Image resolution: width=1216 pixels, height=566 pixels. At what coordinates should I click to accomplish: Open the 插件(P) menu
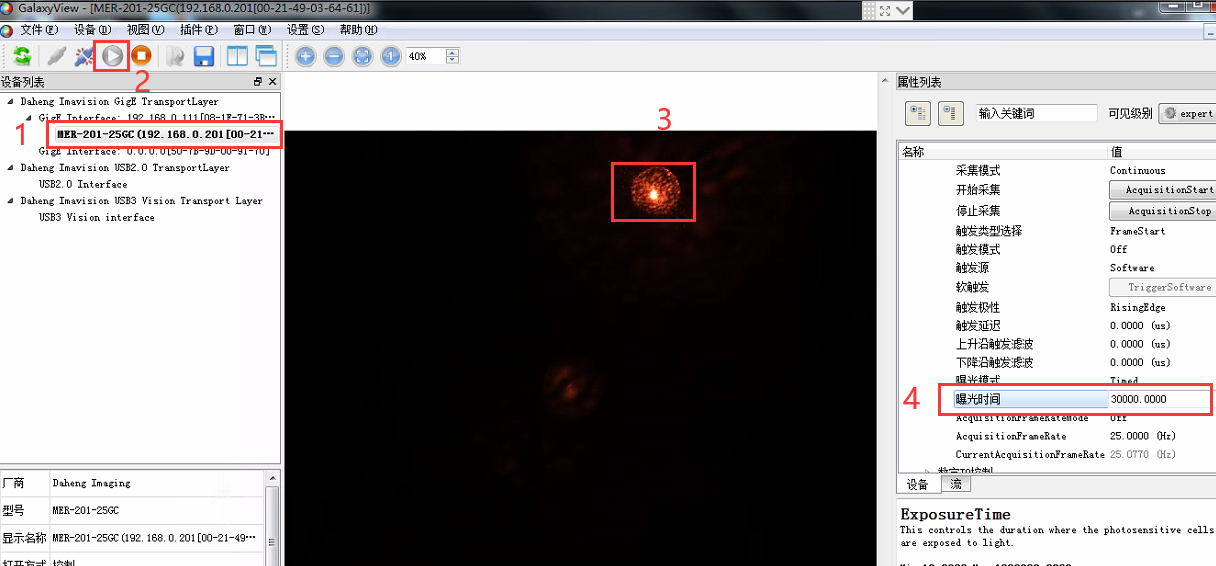198,30
